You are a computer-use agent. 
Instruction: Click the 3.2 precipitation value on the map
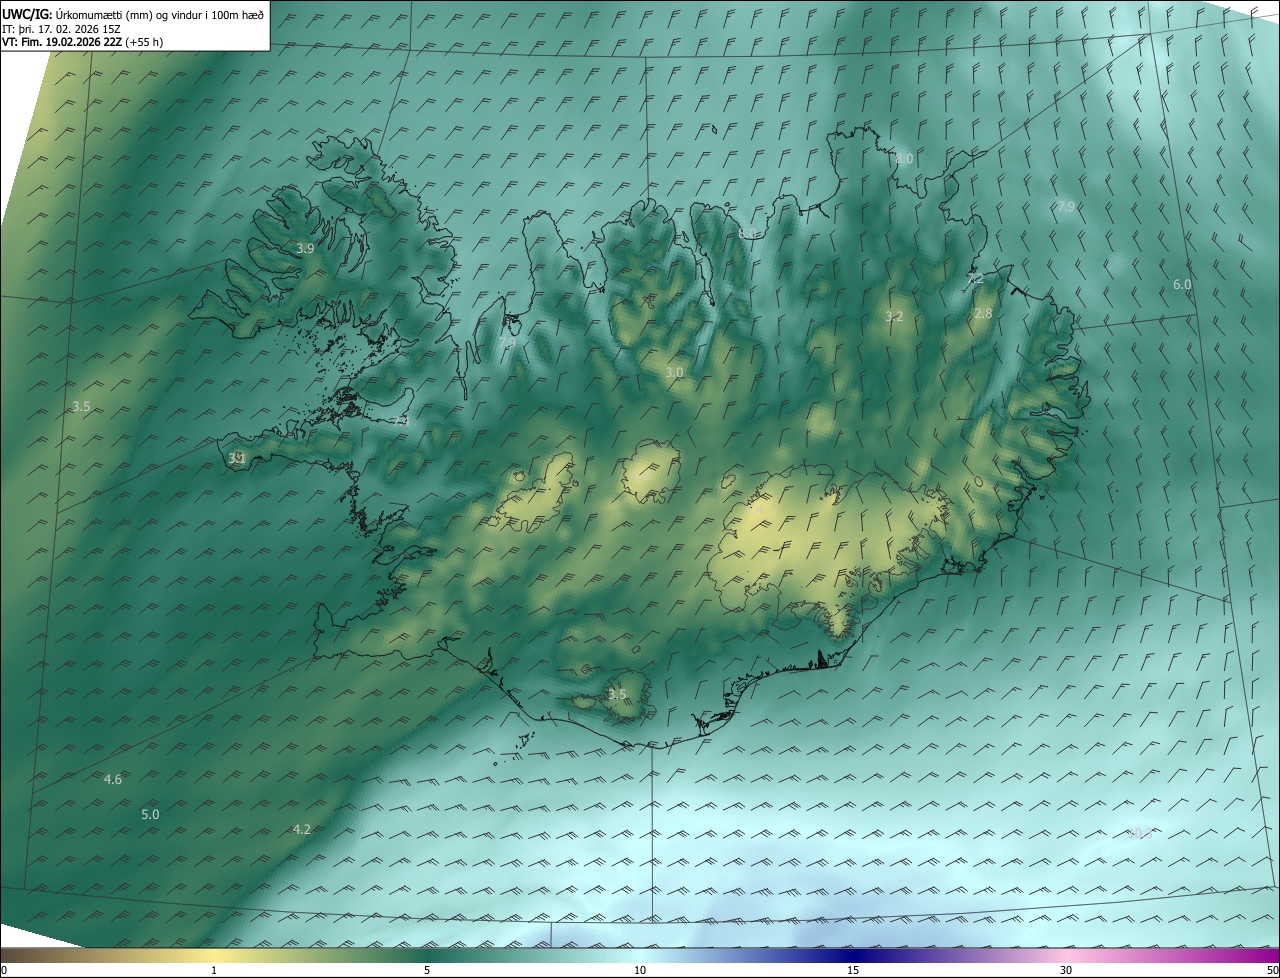[894, 317]
